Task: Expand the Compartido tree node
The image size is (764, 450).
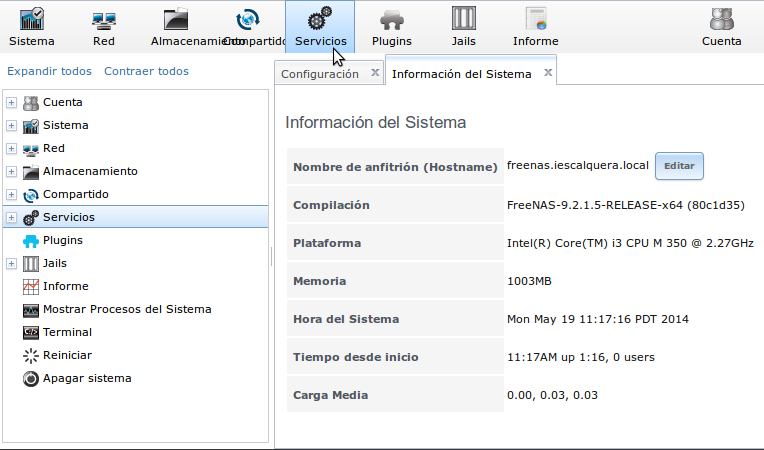Action: 11,194
